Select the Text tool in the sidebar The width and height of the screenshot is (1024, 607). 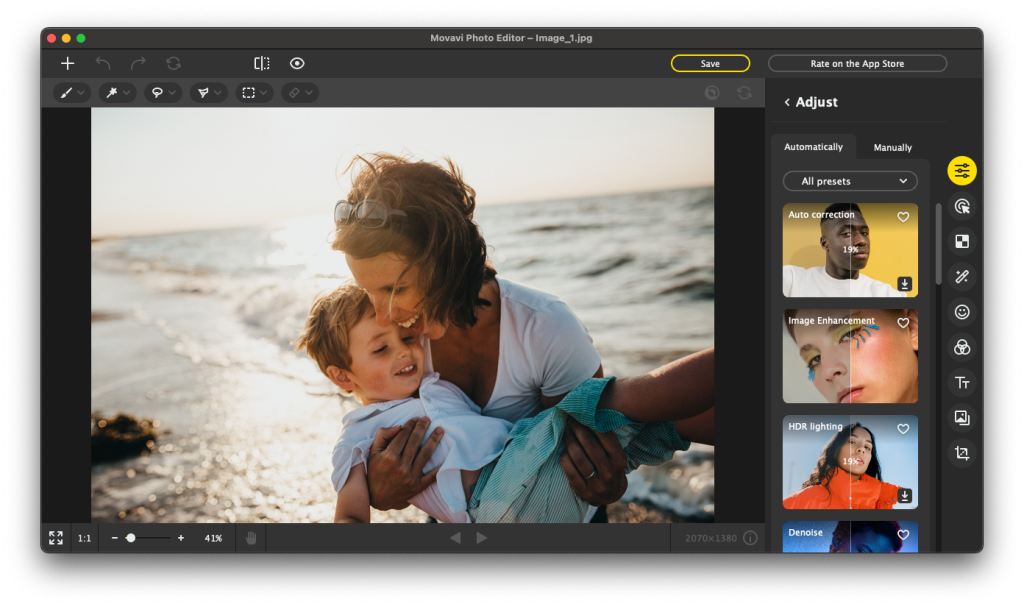click(961, 382)
